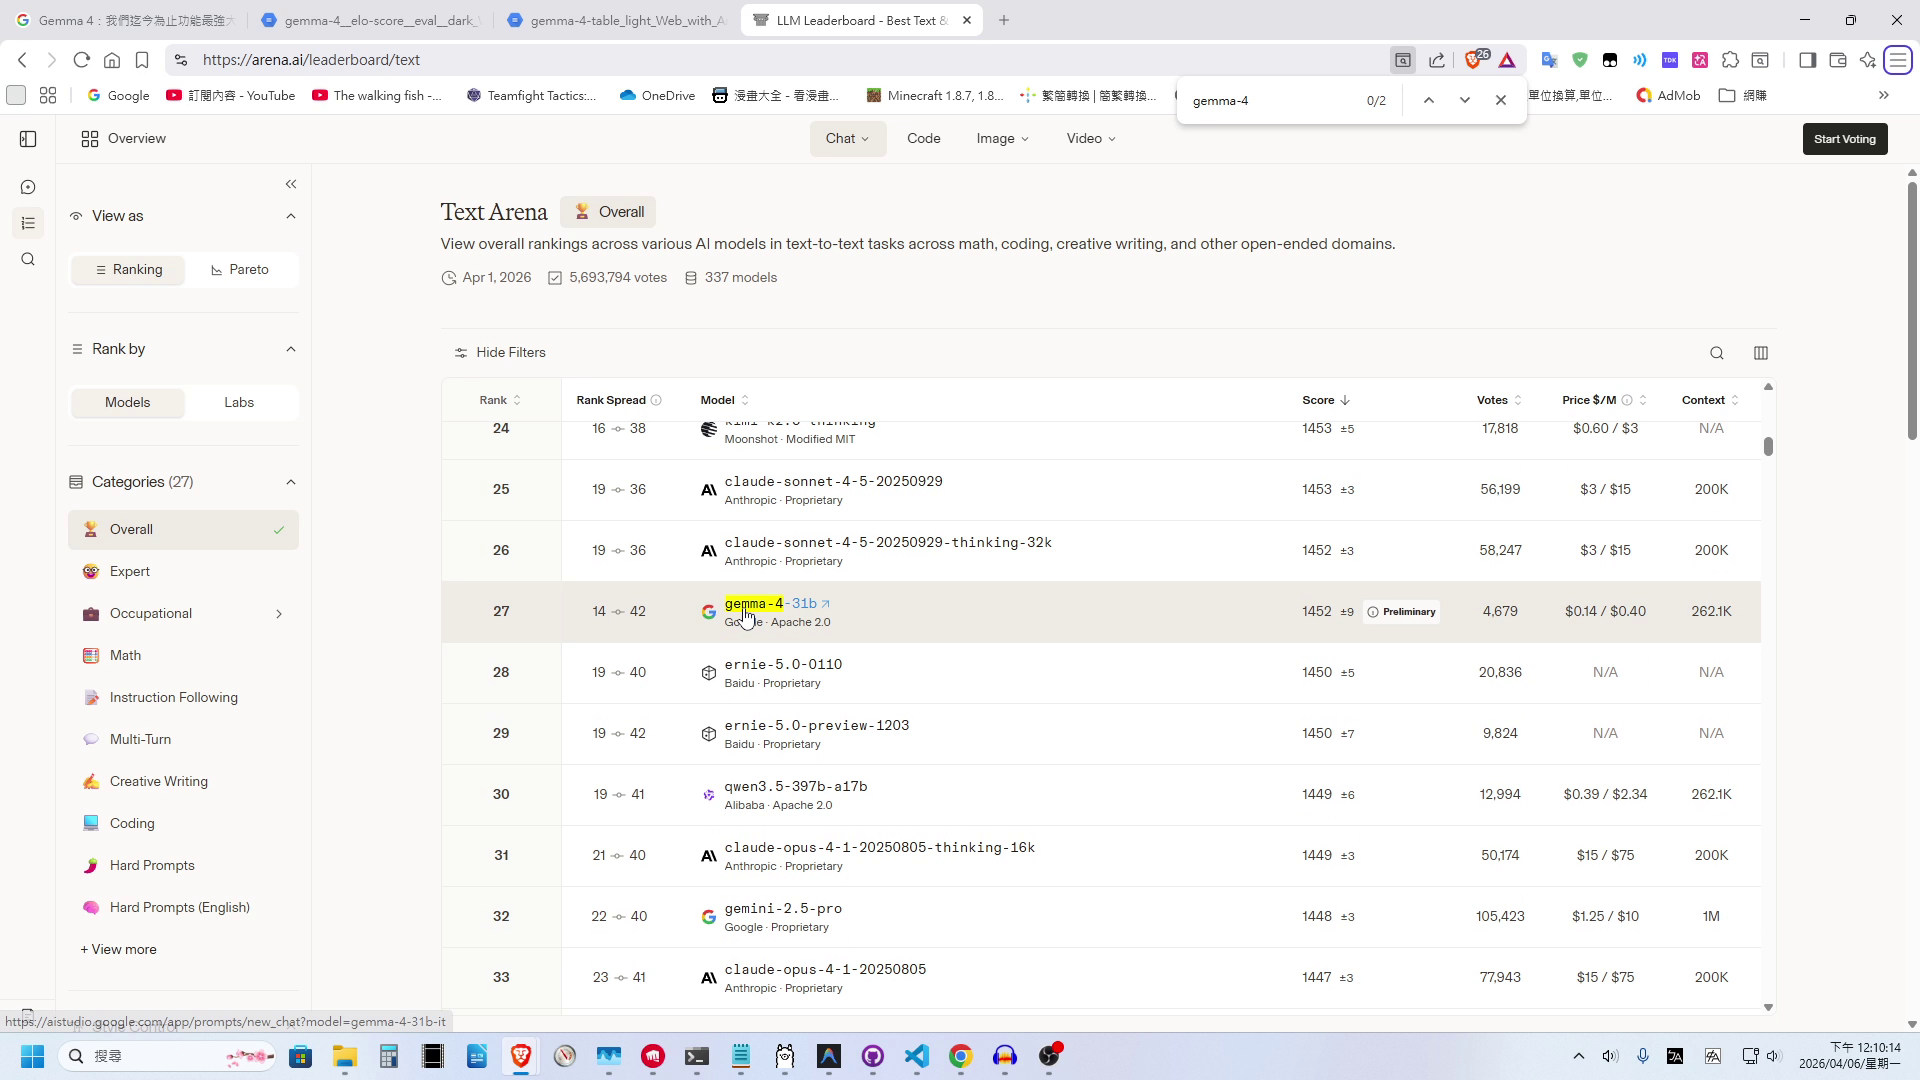The width and height of the screenshot is (1920, 1080).
Task: Open Rank Spread info tooltip icon
Action: click(656, 400)
